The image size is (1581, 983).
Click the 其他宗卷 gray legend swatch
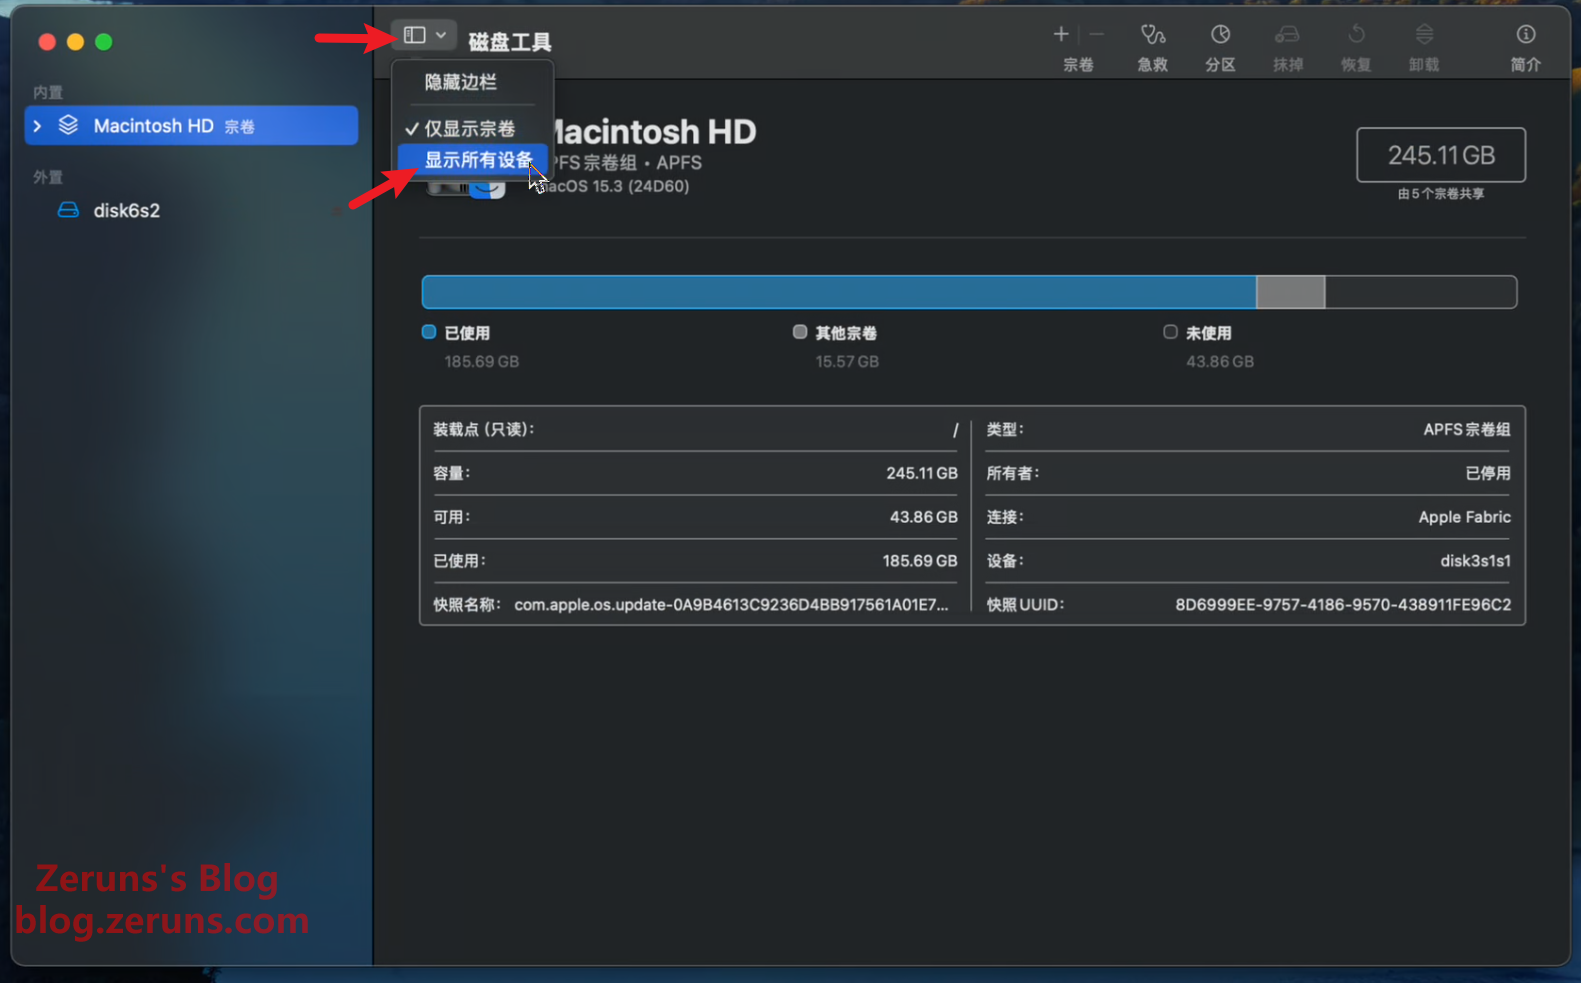[800, 332]
